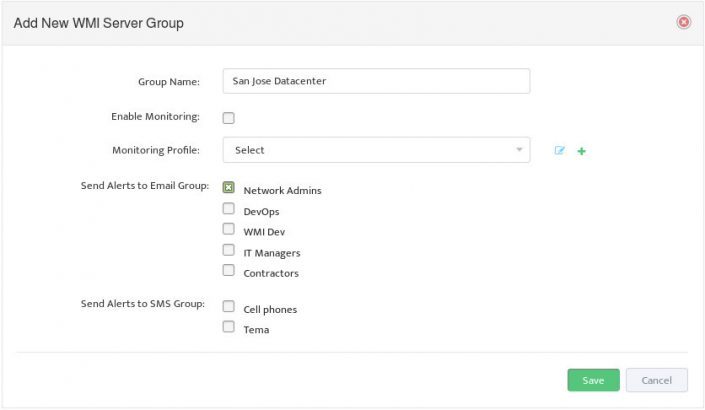Enable alerts for WMI Dev group
This screenshot has width=705, height=410.
point(229,229)
